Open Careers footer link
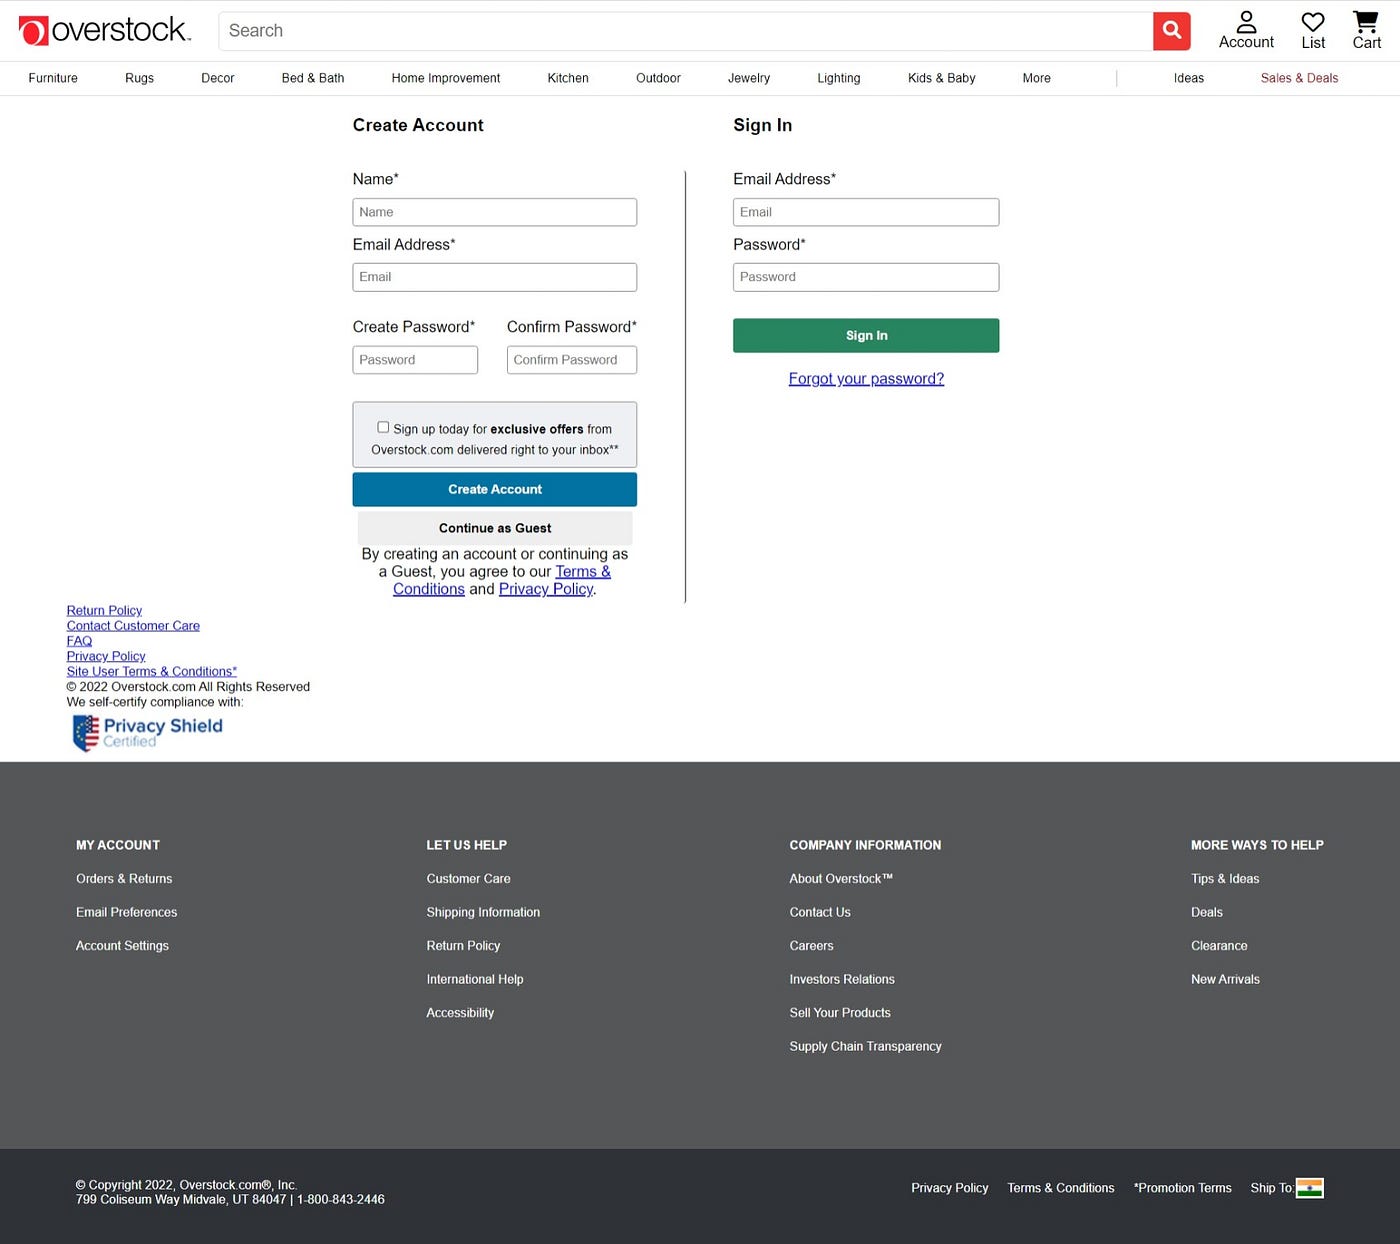Screen dimensions: 1400x1244 point(811,946)
